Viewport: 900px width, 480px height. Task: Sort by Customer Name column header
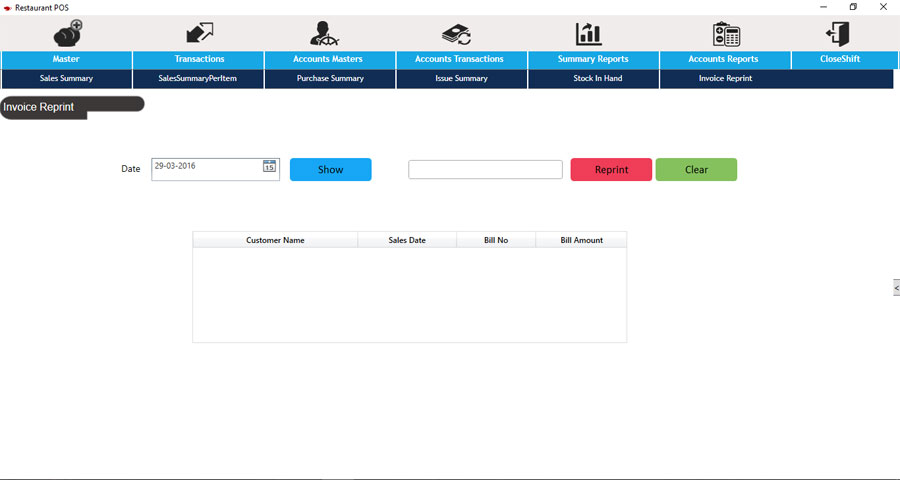[275, 240]
